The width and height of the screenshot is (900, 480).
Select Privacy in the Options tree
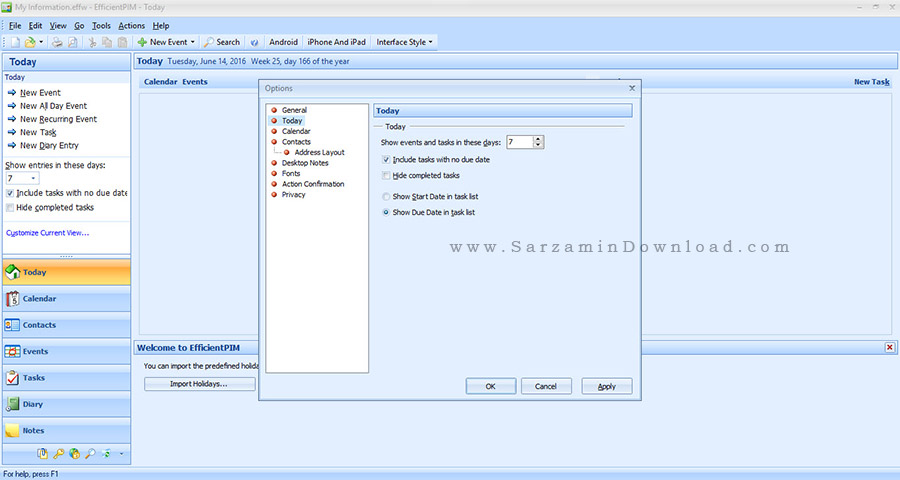[x=293, y=195]
